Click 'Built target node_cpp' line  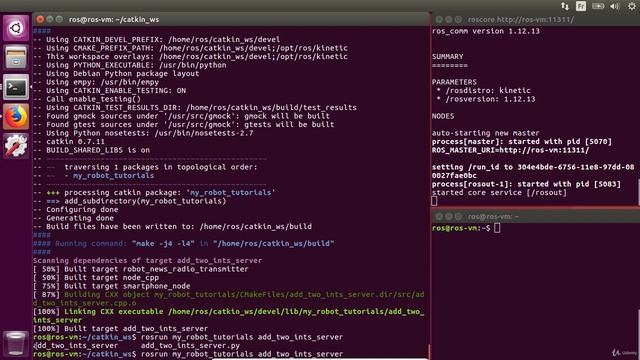pos(96,278)
